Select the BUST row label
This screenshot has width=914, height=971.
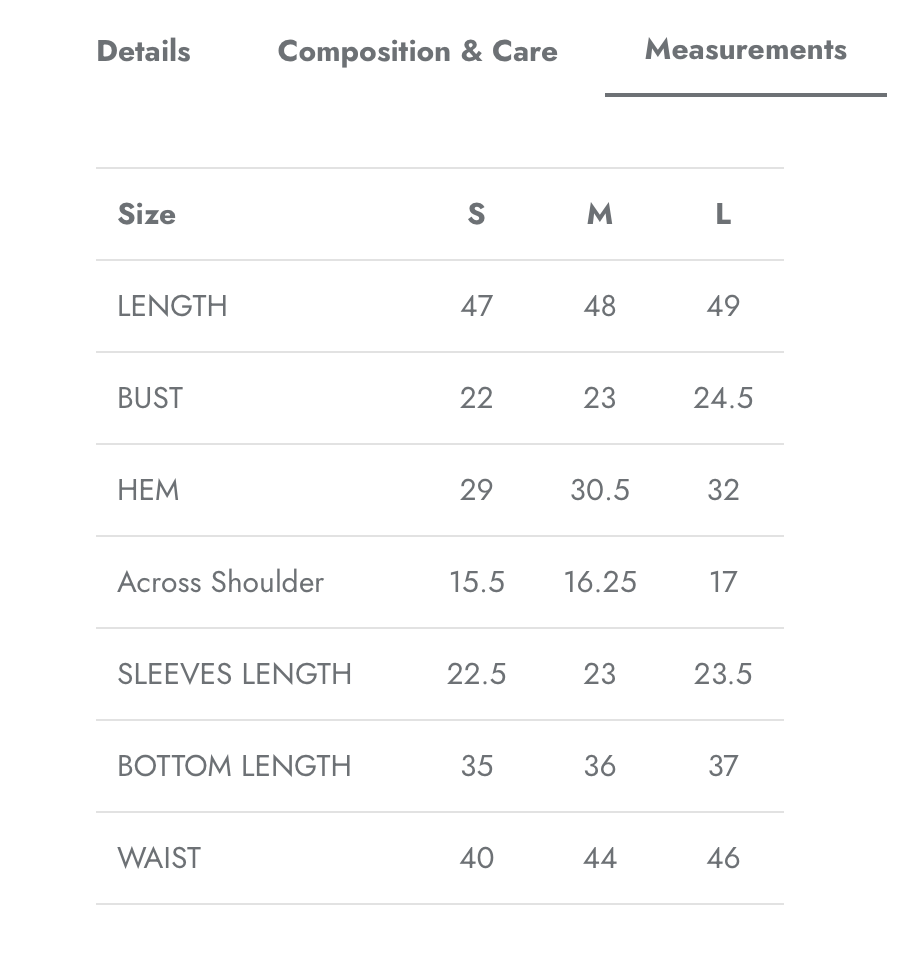pyautogui.click(x=150, y=398)
